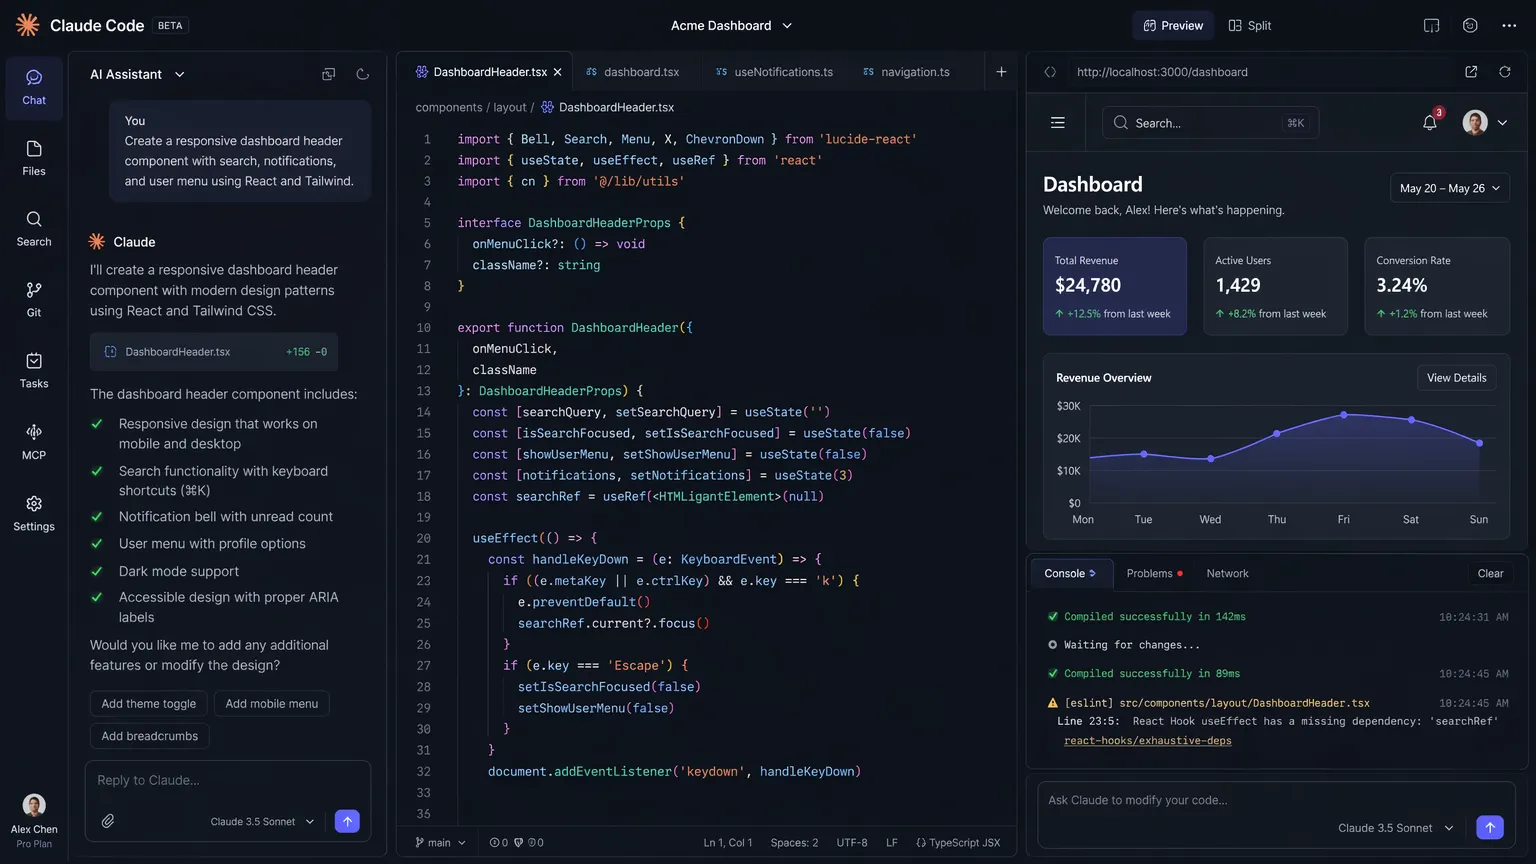The image size is (1536, 864).
Task: Open the Acme Dashboard project dropdown
Action: coord(732,25)
